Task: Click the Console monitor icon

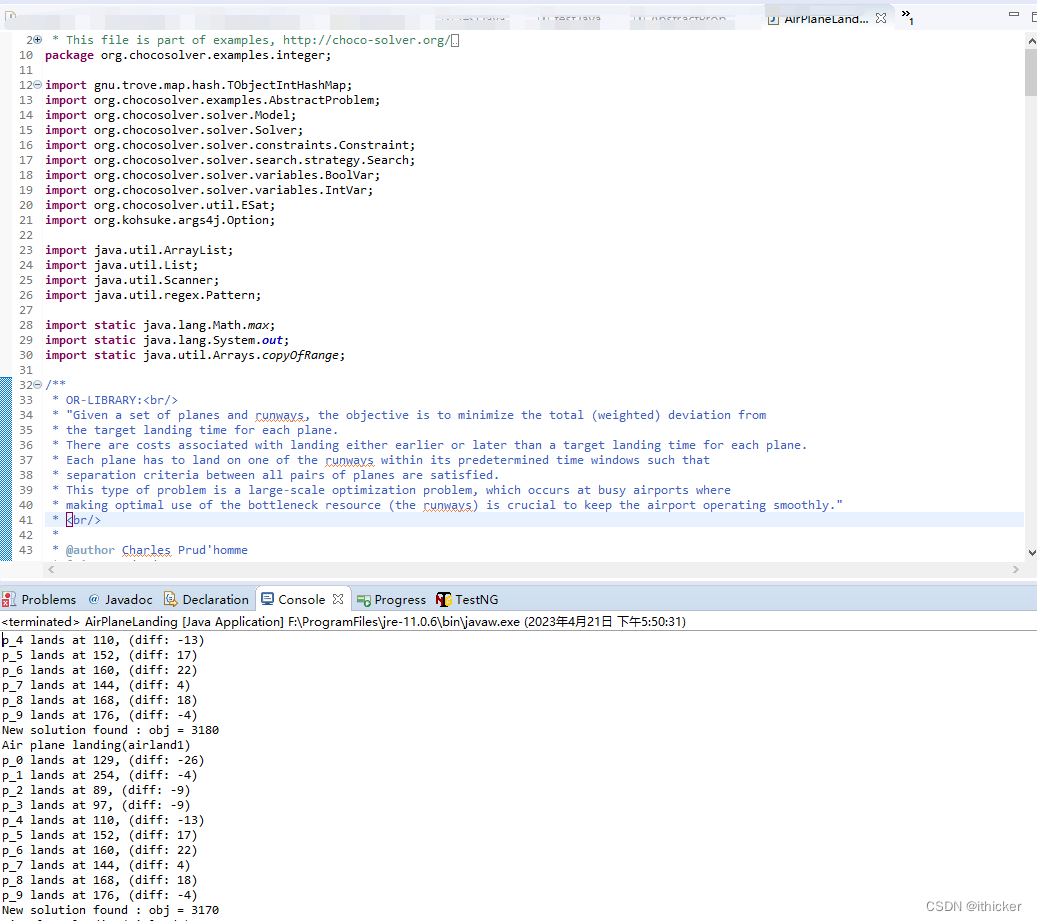Action: 267,599
